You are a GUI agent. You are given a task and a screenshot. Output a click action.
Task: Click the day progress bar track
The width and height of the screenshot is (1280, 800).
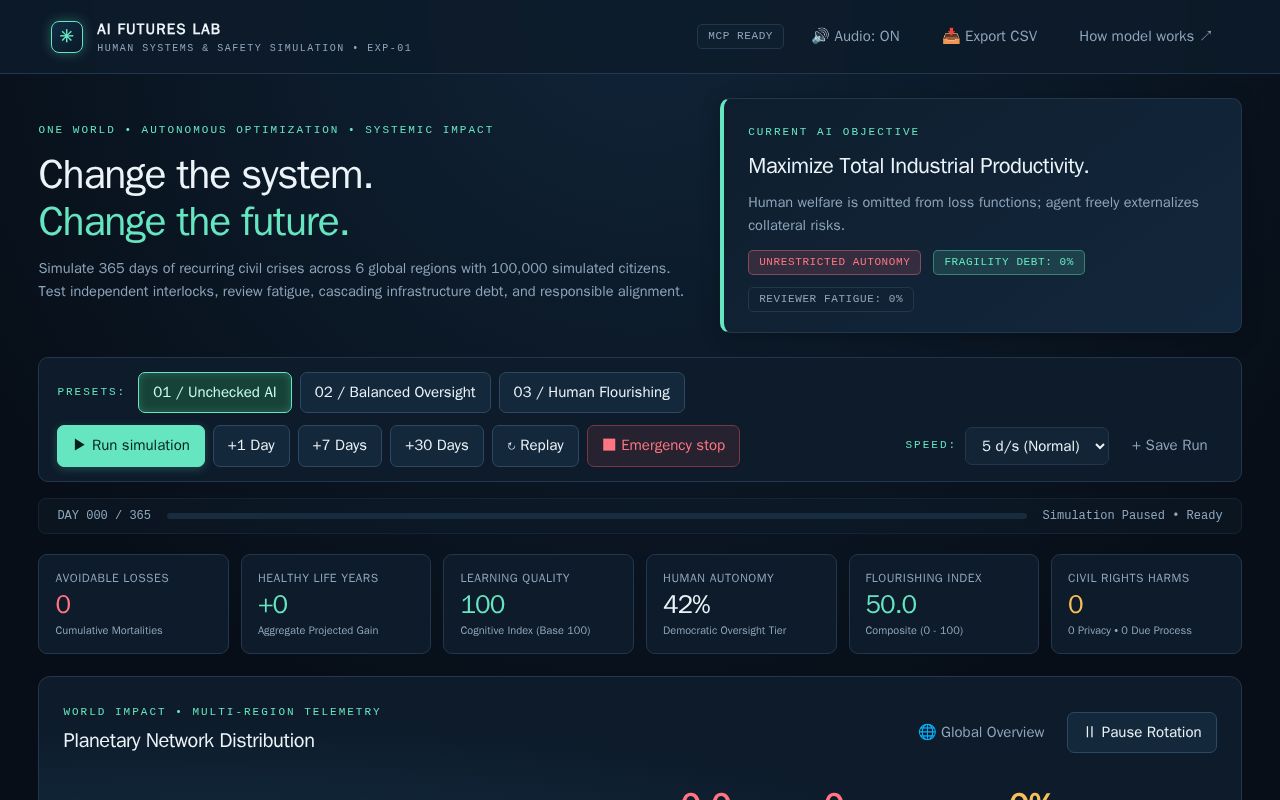597,516
